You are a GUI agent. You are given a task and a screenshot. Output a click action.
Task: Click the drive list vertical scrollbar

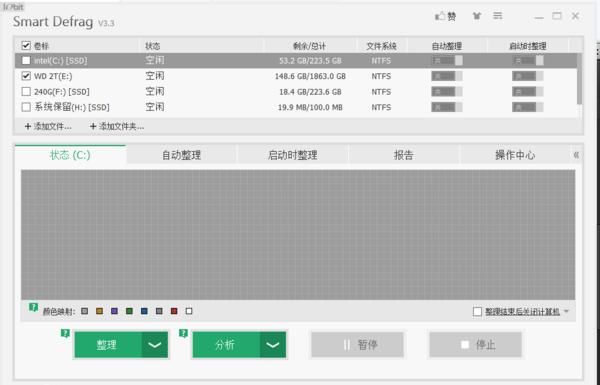coord(580,78)
